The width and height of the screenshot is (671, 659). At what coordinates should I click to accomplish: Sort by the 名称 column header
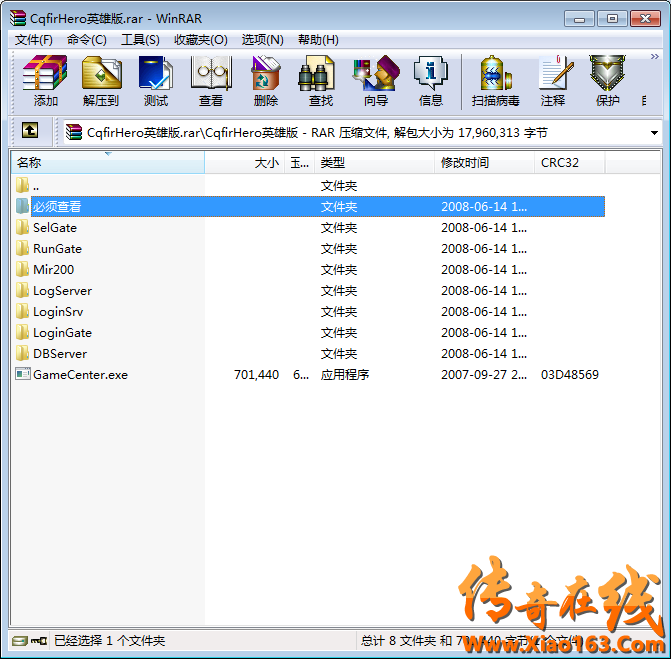[107, 163]
